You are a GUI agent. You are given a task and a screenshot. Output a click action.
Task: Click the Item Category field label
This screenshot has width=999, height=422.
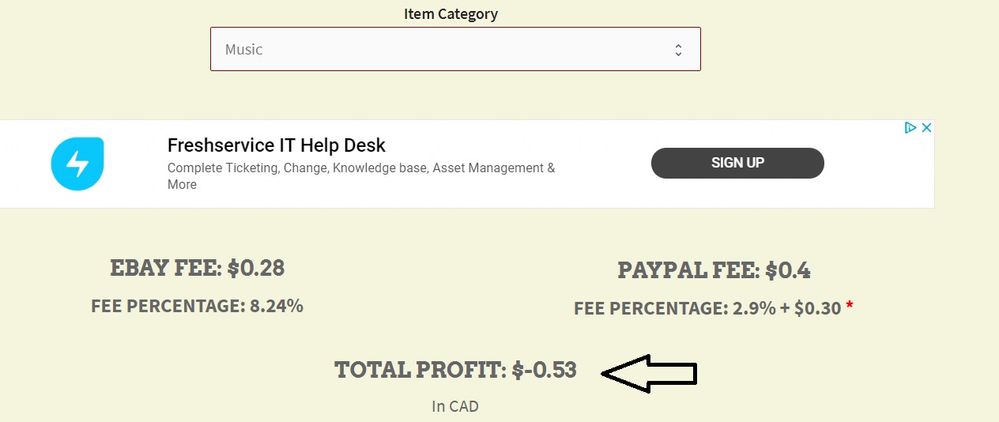[x=450, y=14]
